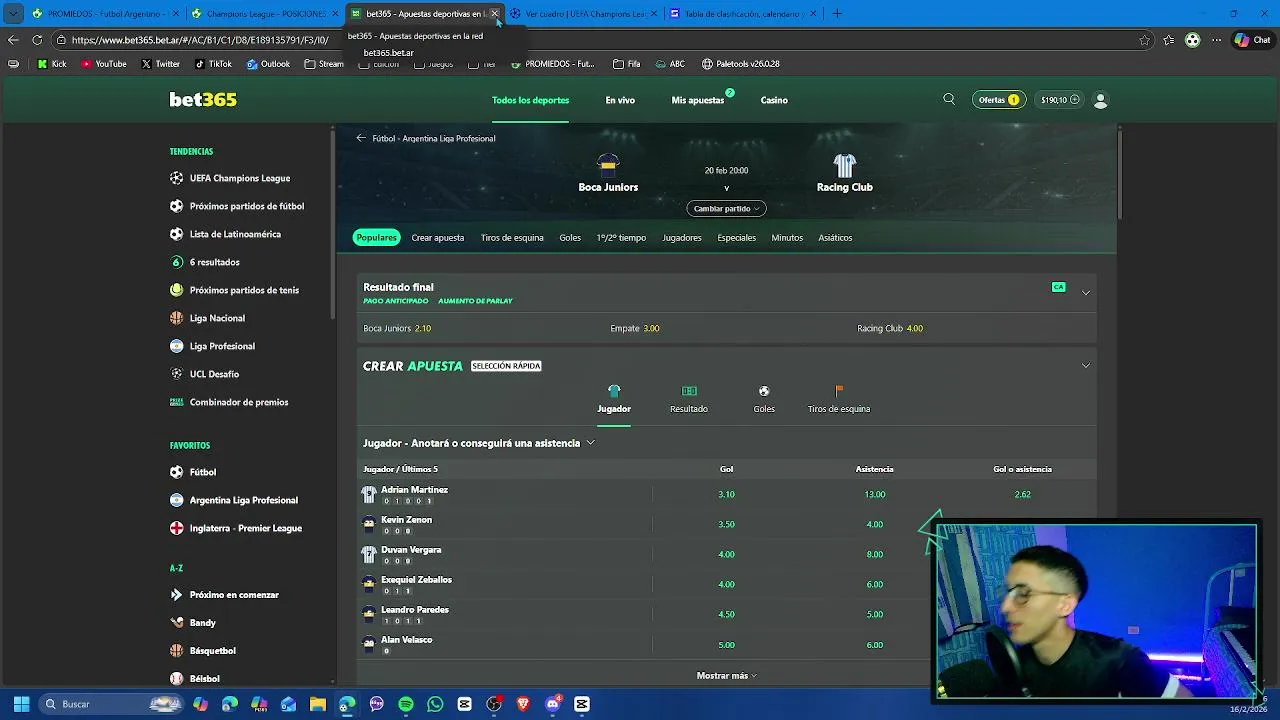The height and width of the screenshot is (720, 1280).
Task: Open WhatsApp from the taskbar
Action: point(435,704)
